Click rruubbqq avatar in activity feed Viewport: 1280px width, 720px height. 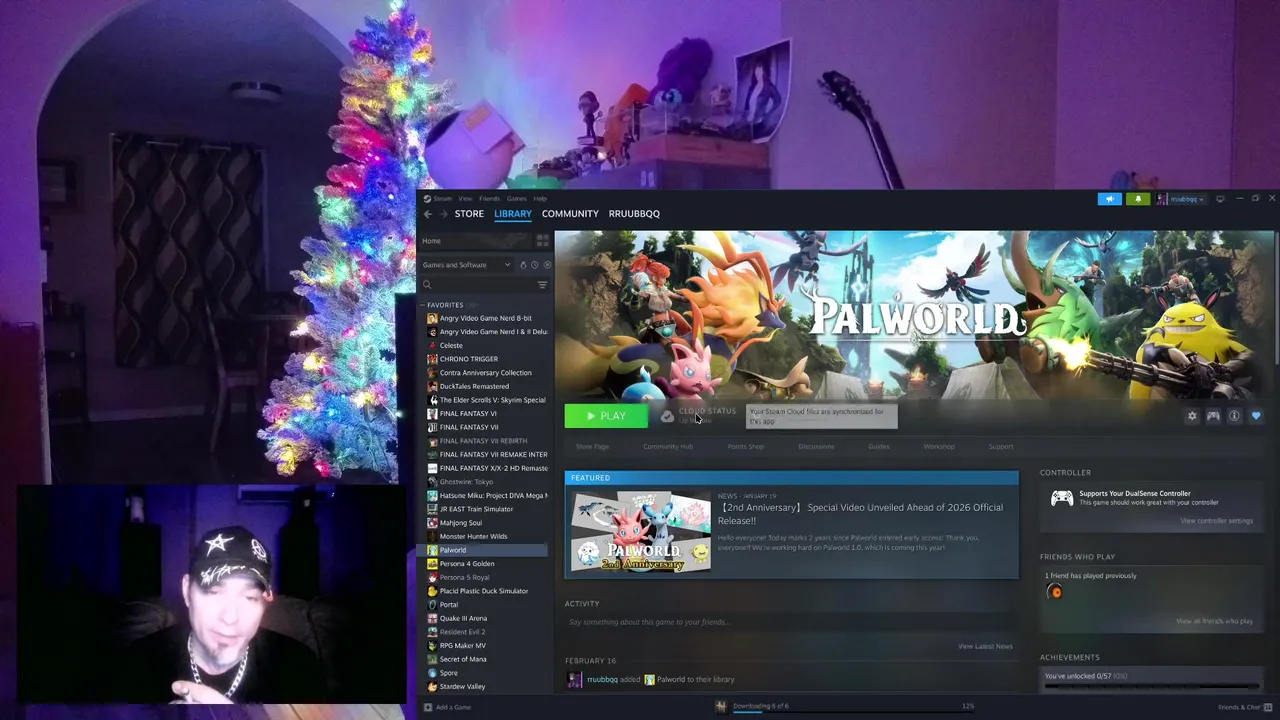click(575, 680)
